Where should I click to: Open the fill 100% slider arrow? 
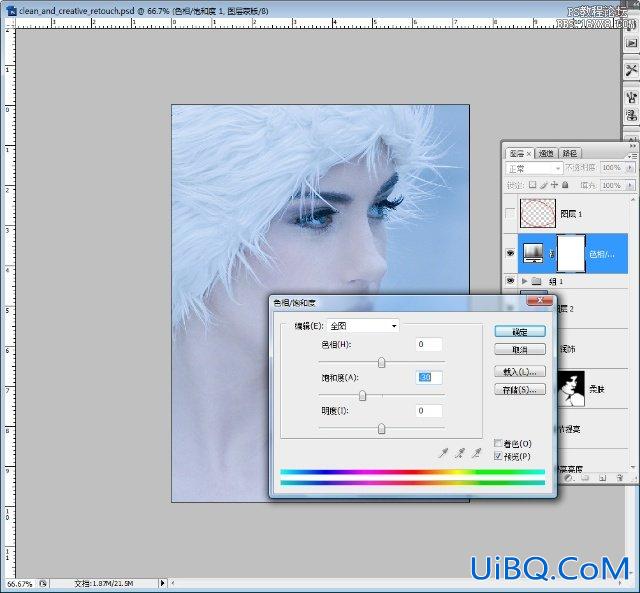630,185
